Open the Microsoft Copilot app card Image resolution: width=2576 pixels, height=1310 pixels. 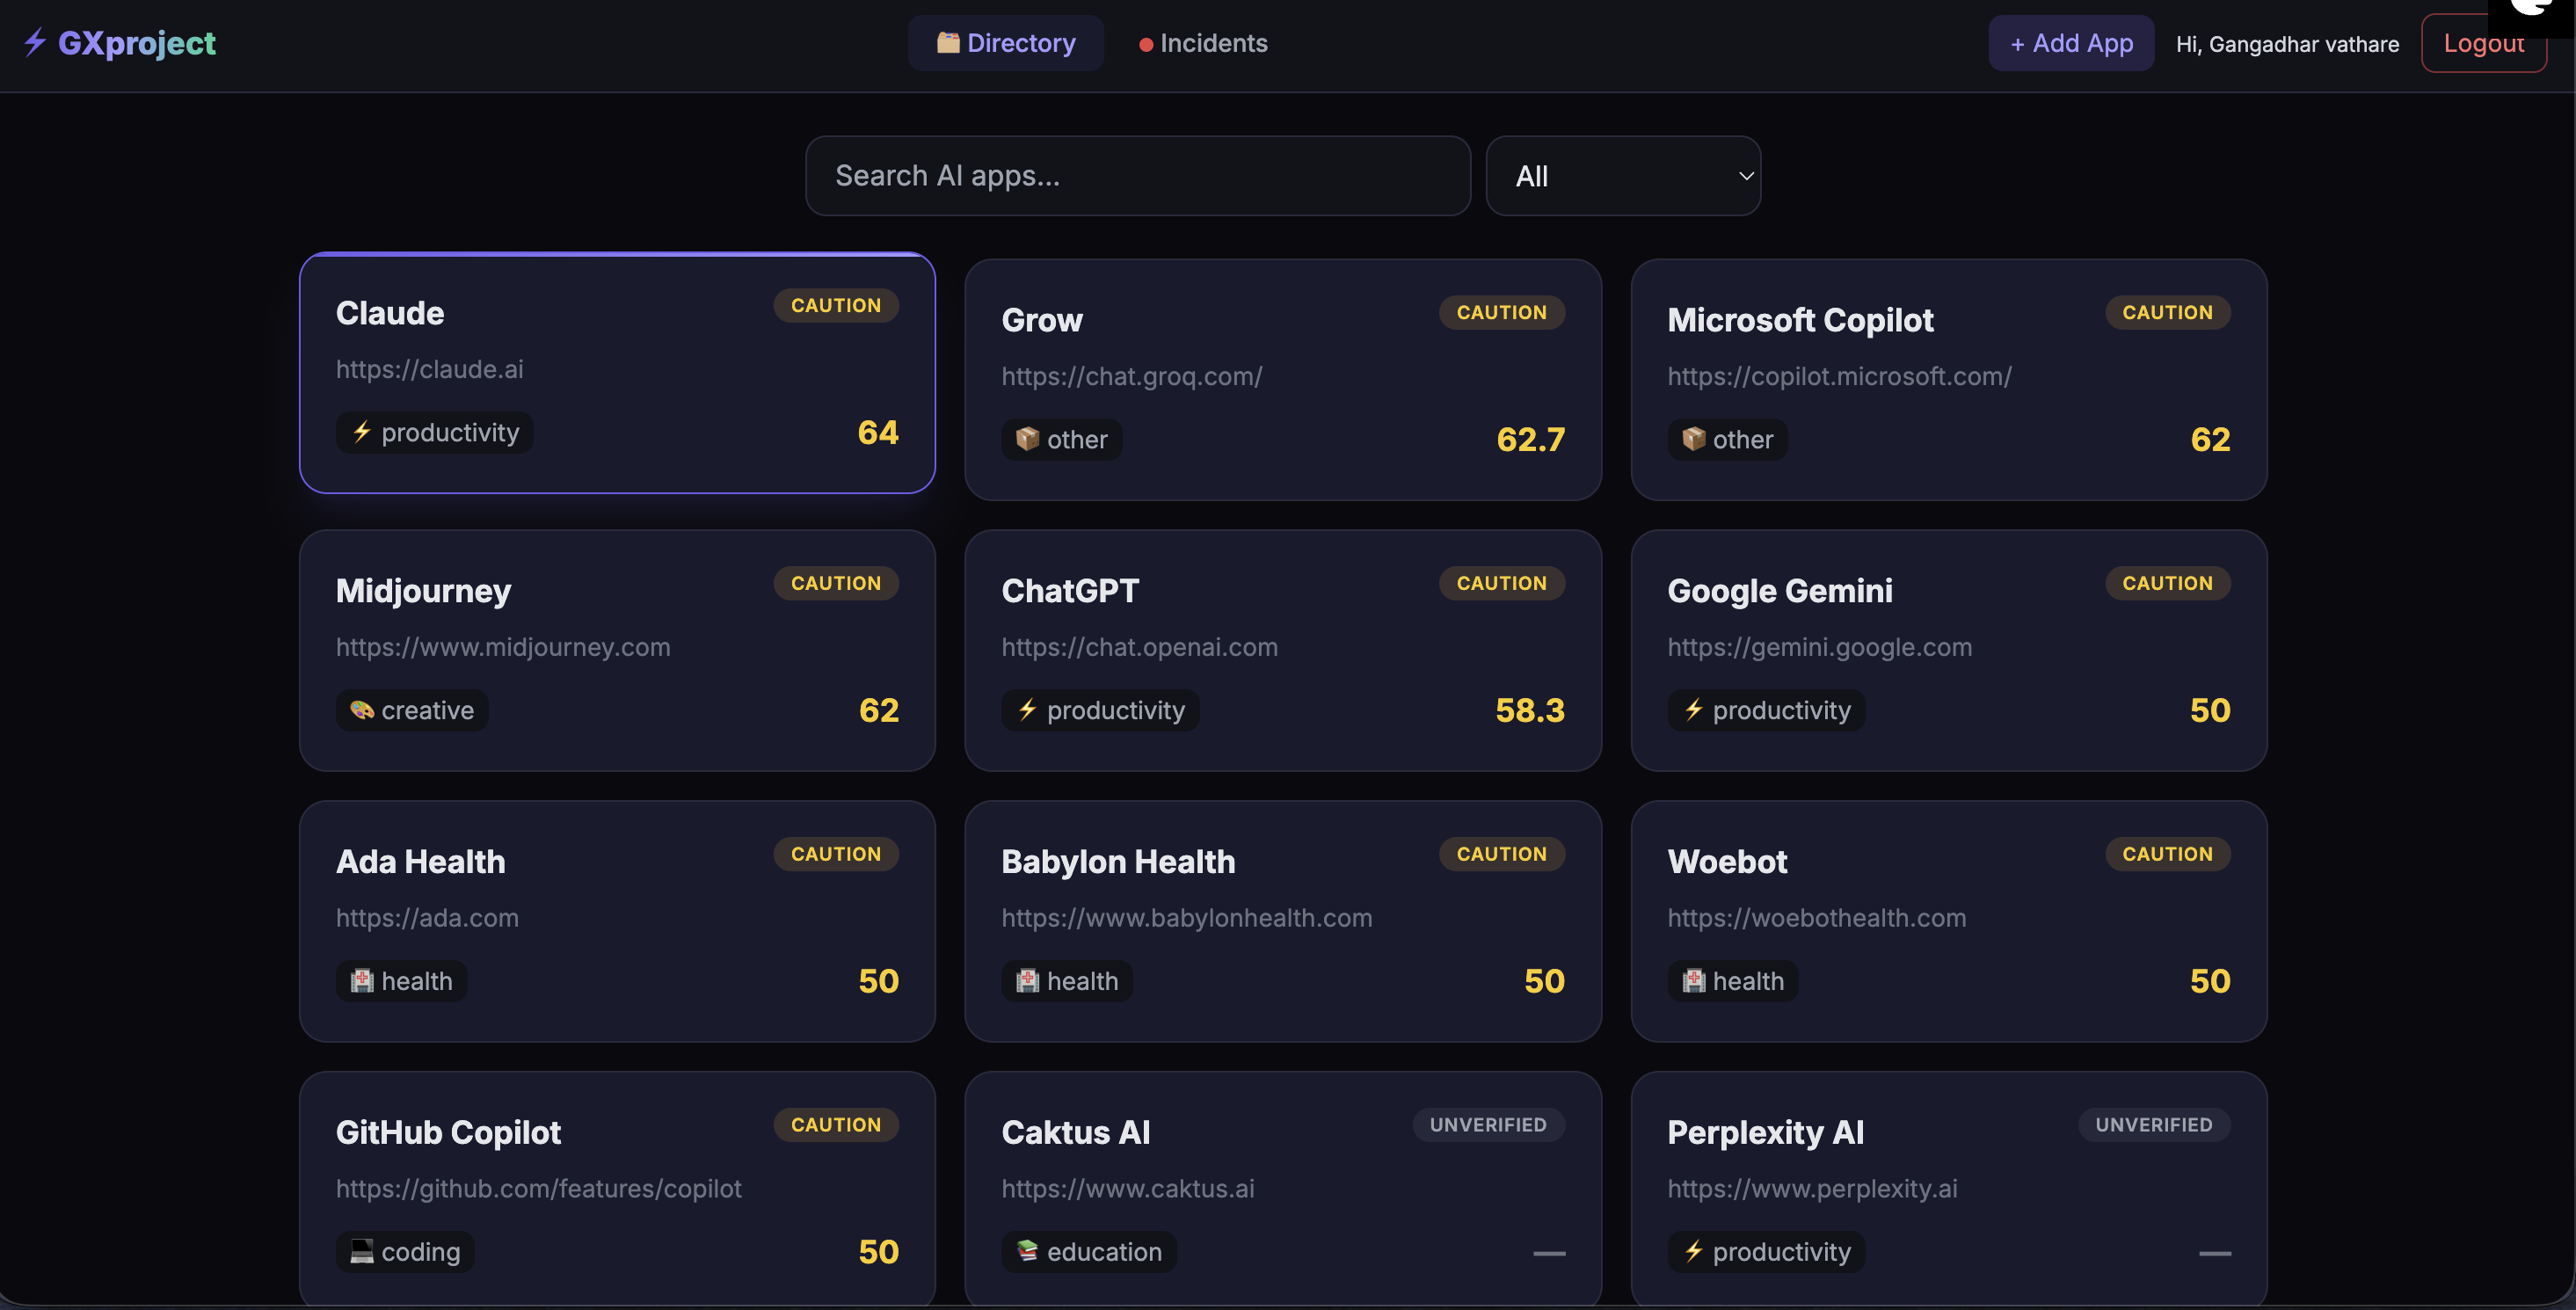coord(1949,380)
